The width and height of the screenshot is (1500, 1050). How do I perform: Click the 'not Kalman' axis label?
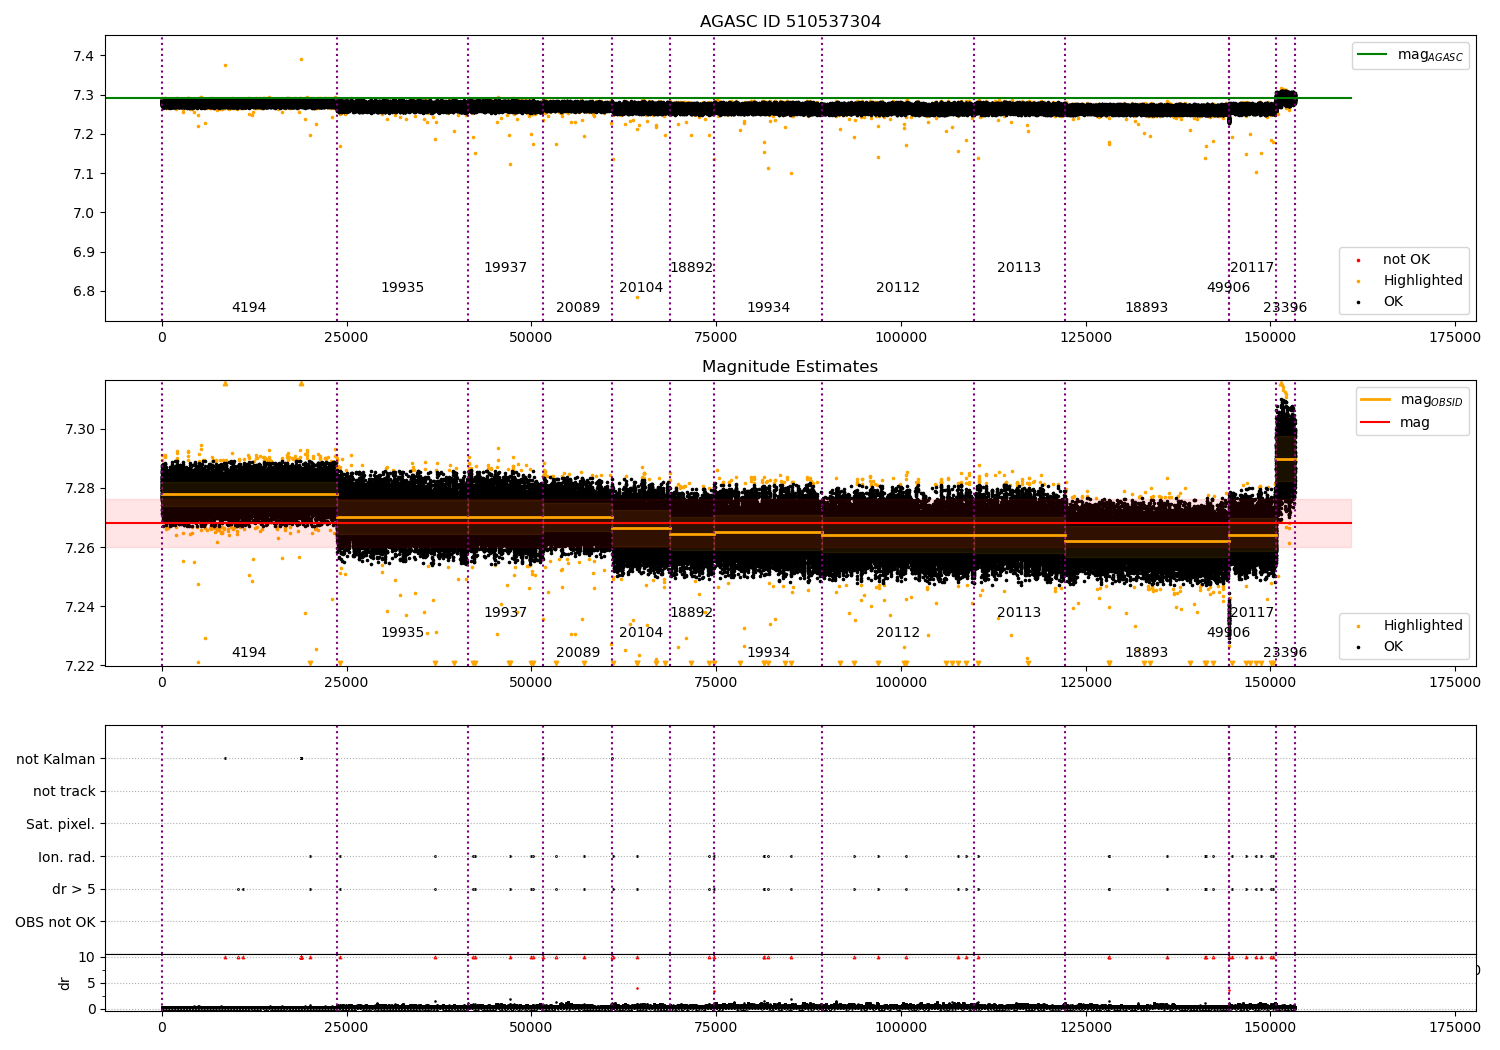(56, 759)
